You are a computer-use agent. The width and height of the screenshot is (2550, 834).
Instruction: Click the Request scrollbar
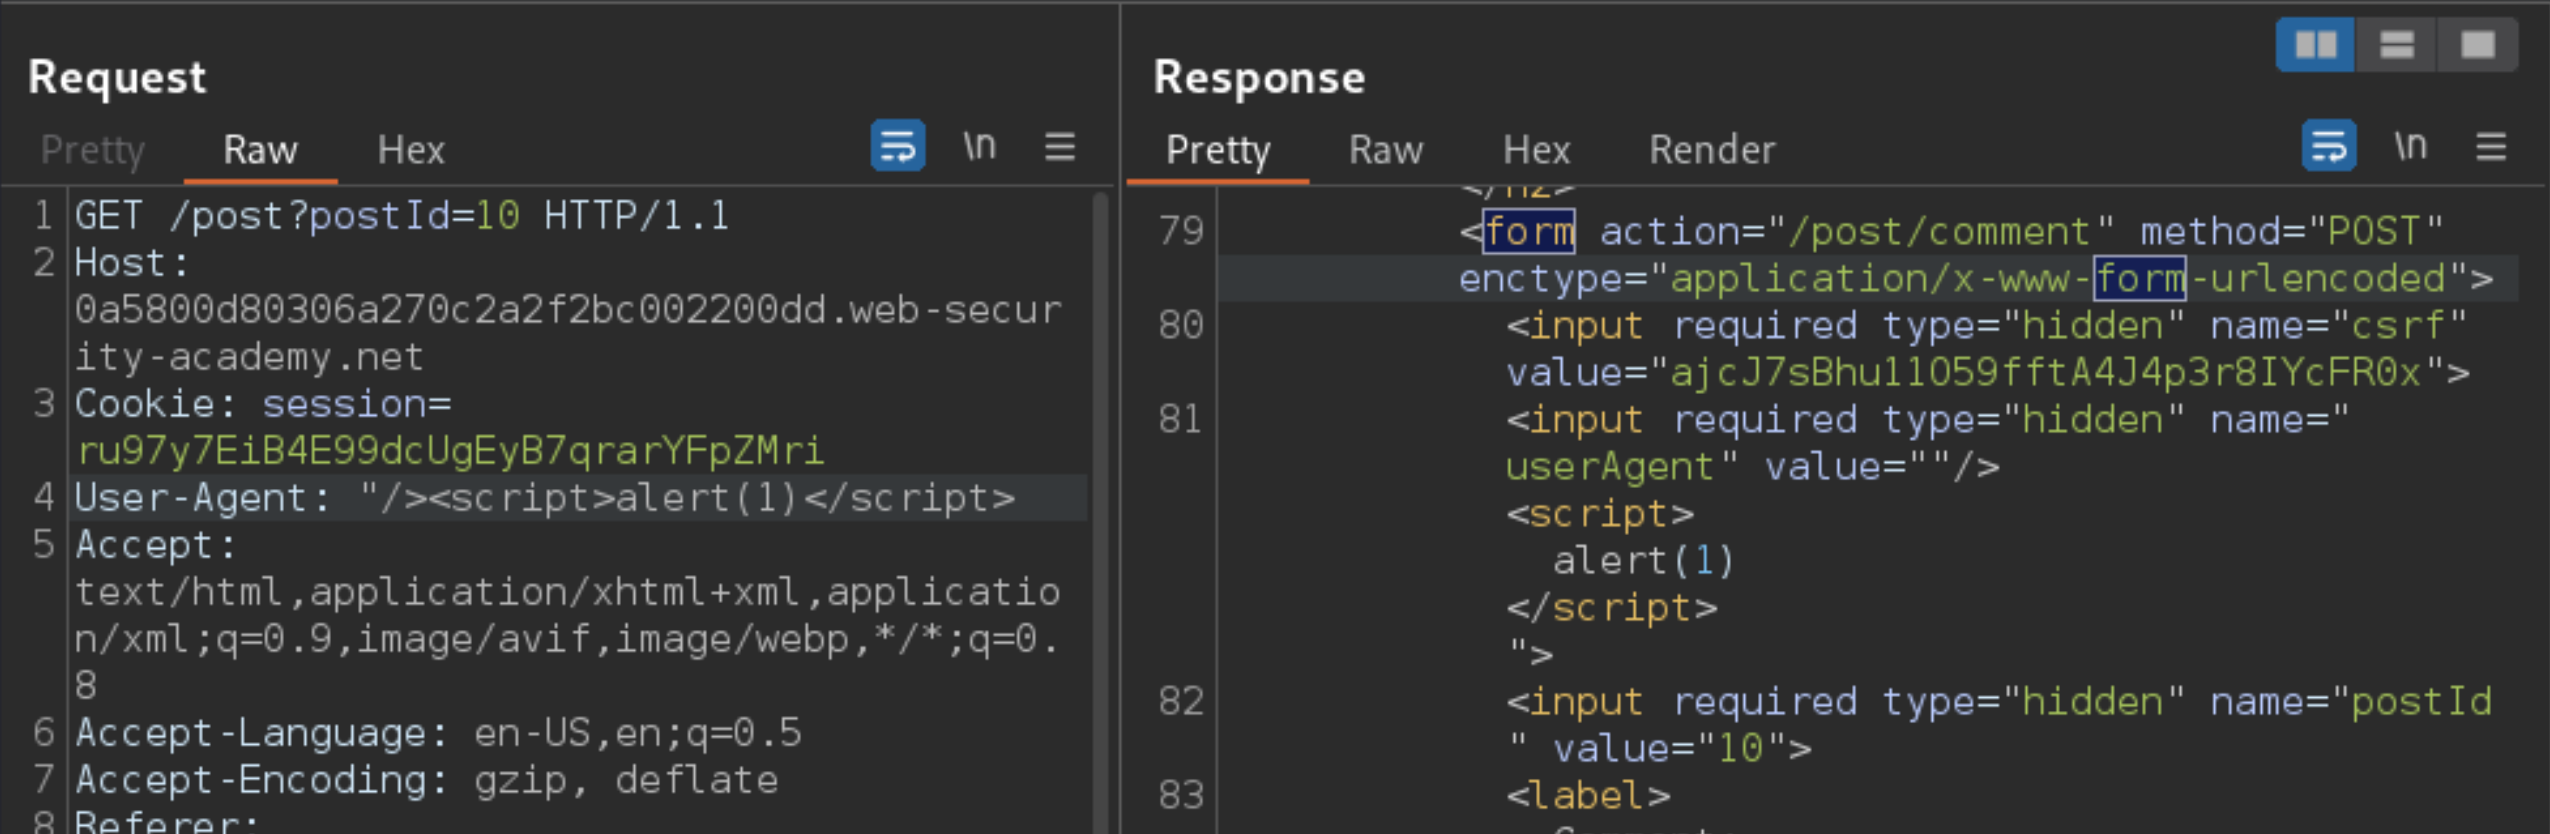pos(1101,512)
